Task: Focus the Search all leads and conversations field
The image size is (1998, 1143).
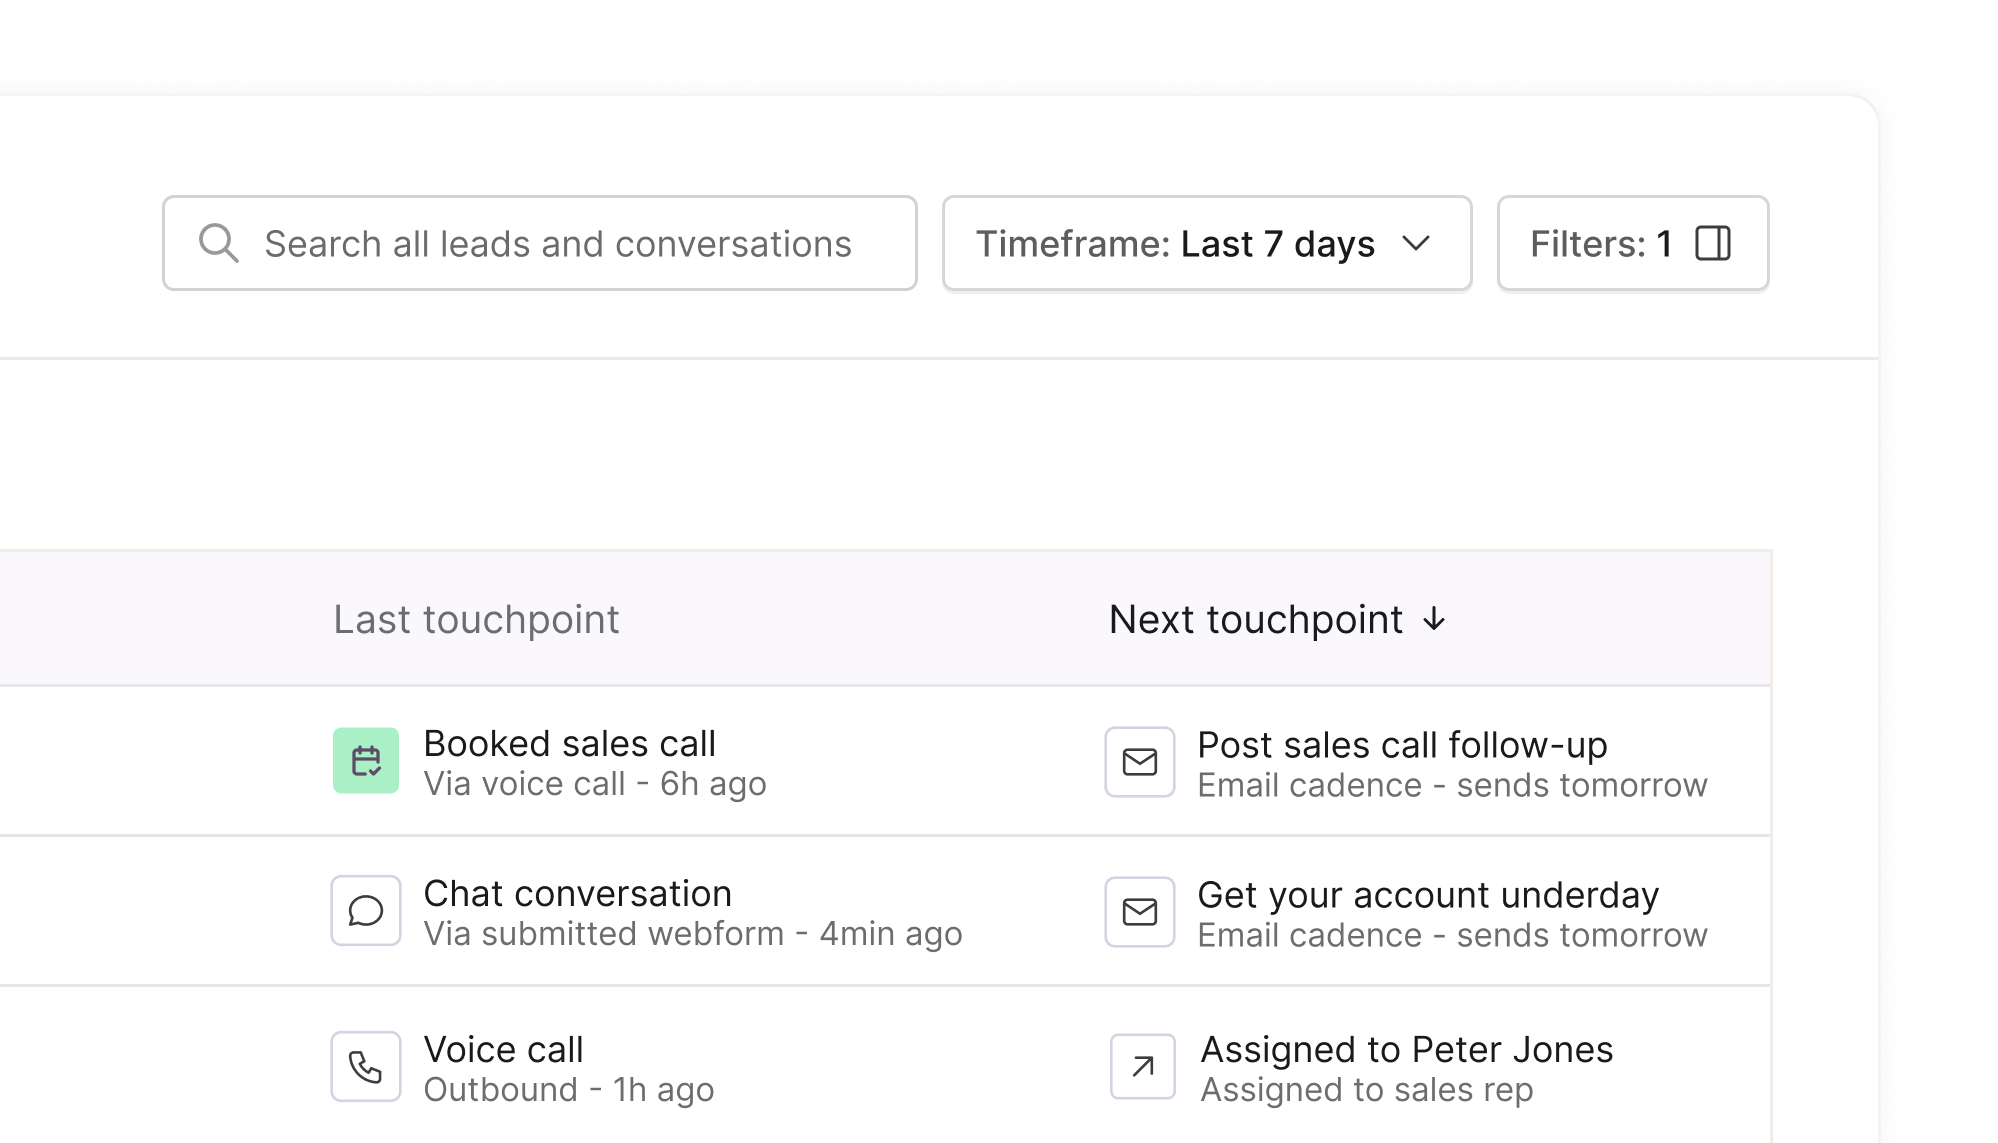Action: 557,243
